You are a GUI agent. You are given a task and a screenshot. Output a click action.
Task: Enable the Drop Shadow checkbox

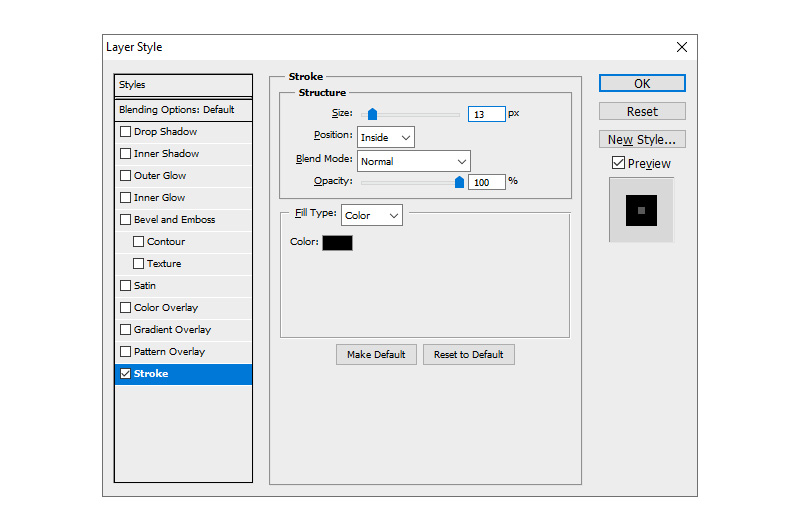pyautogui.click(x=125, y=132)
